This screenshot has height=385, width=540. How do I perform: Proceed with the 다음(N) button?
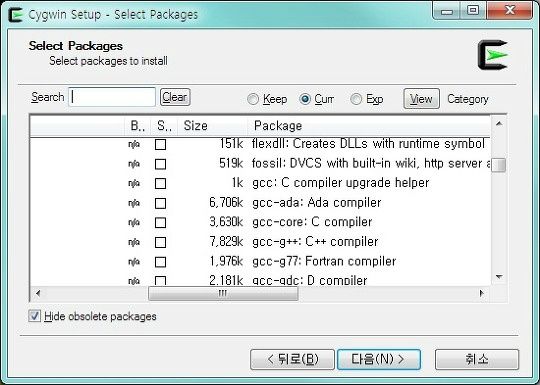(379, 360)
